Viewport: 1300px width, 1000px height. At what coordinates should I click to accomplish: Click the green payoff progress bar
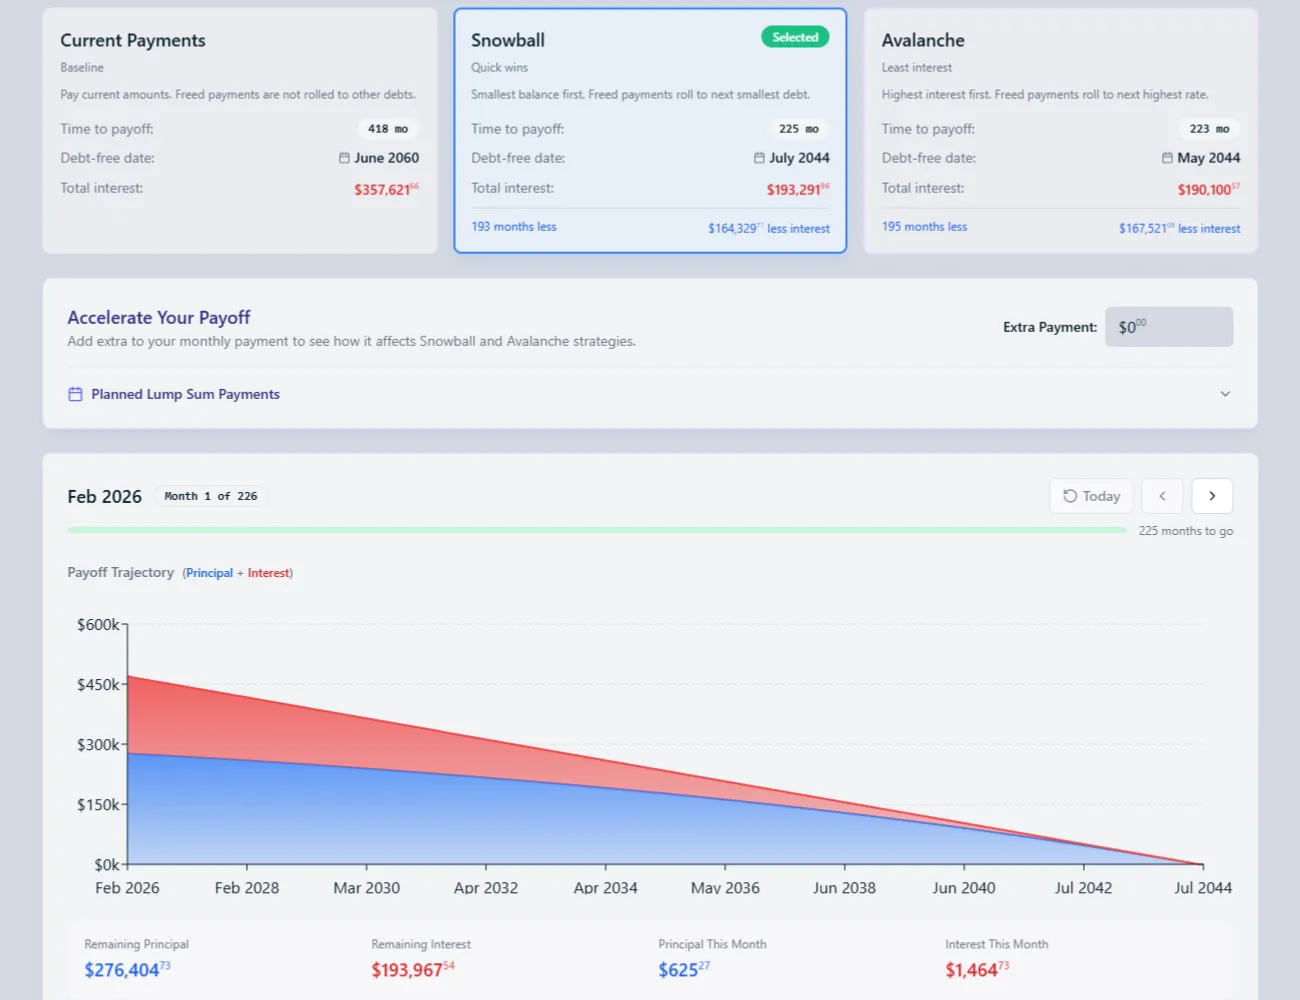595,529
